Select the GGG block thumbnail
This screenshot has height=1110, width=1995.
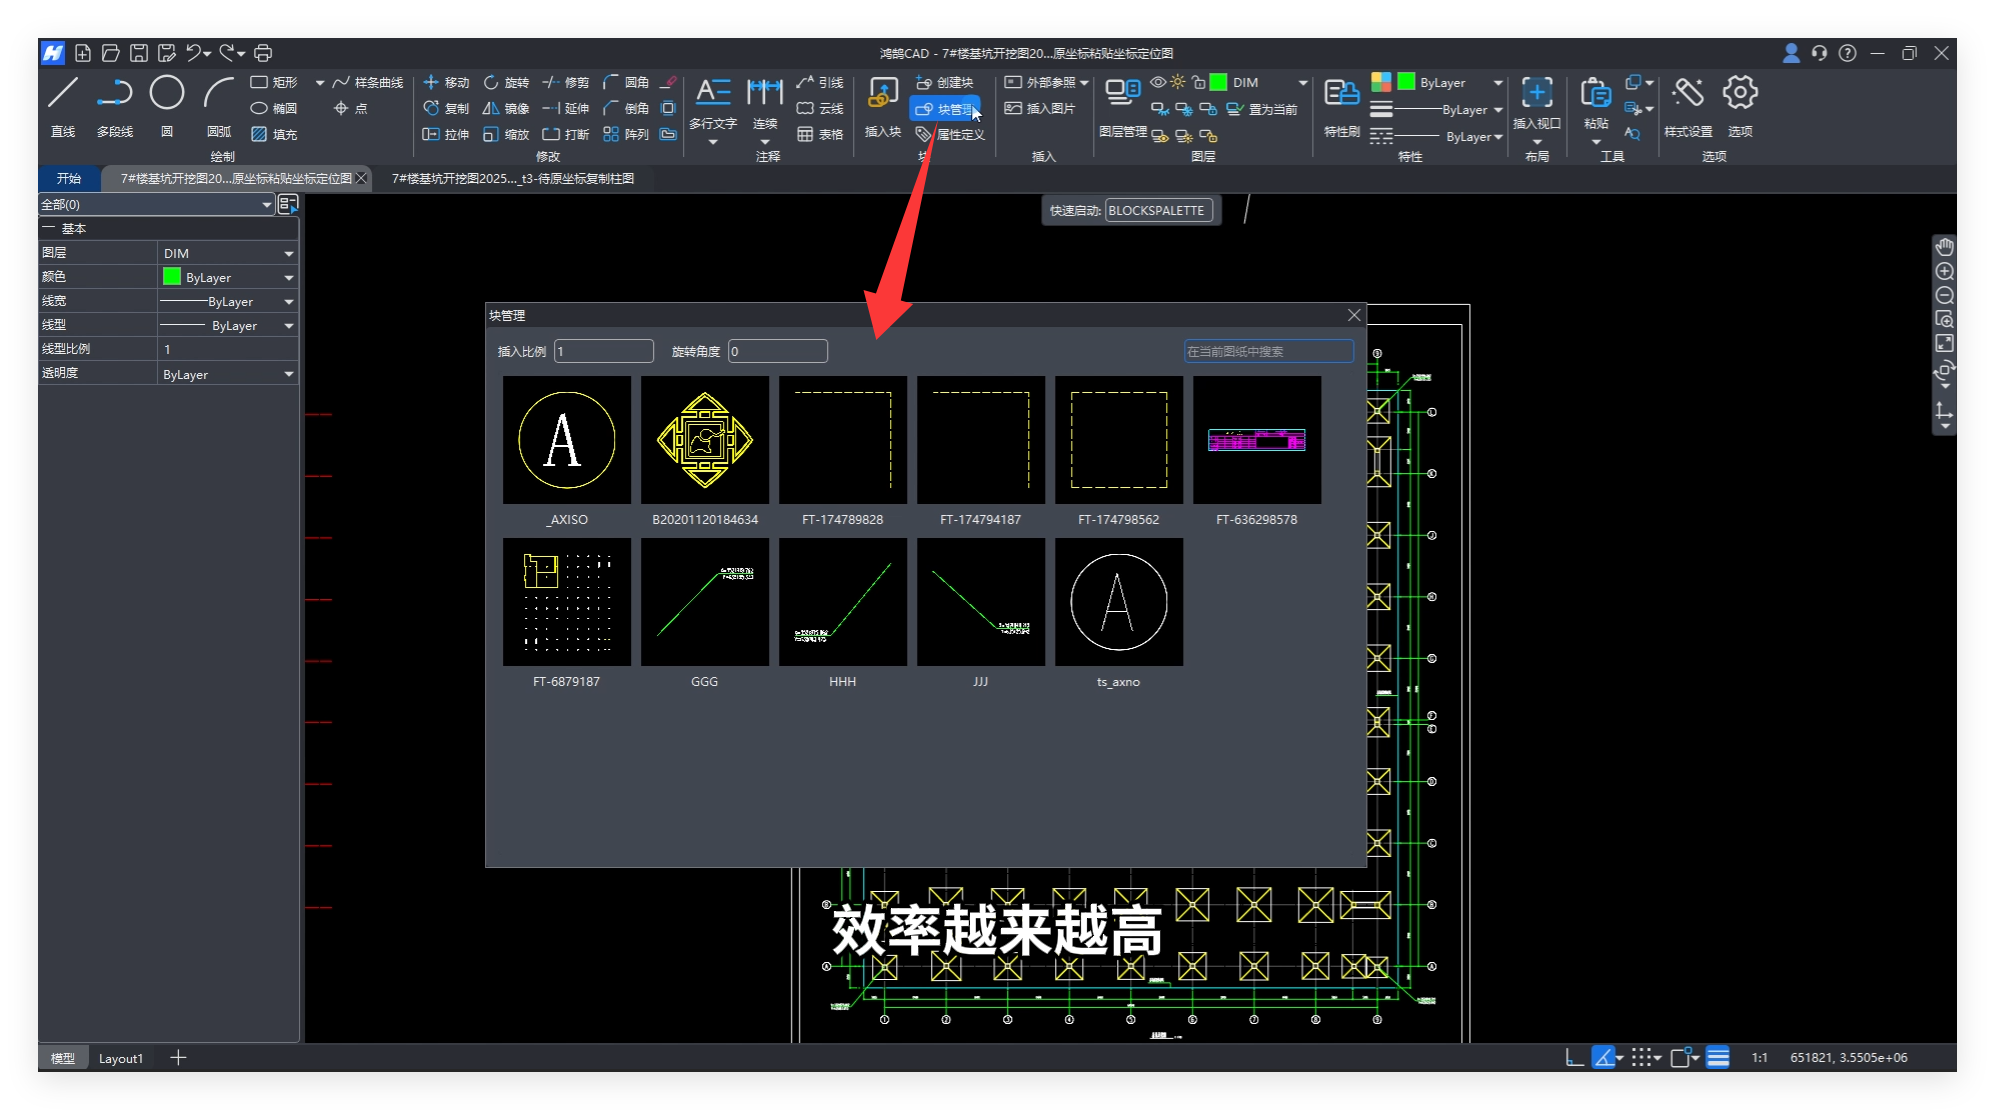[704, 603]
